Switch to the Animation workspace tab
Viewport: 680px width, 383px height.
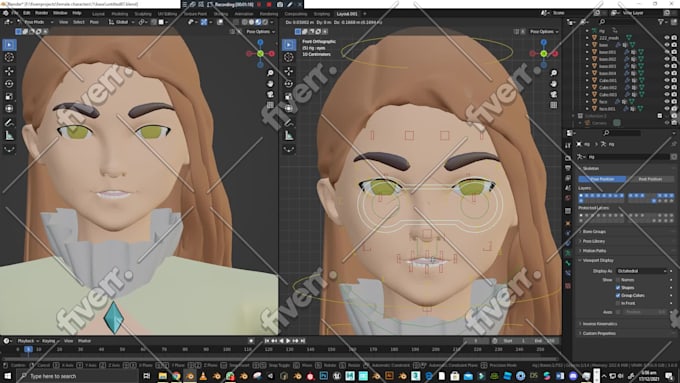tap(244, 14)
